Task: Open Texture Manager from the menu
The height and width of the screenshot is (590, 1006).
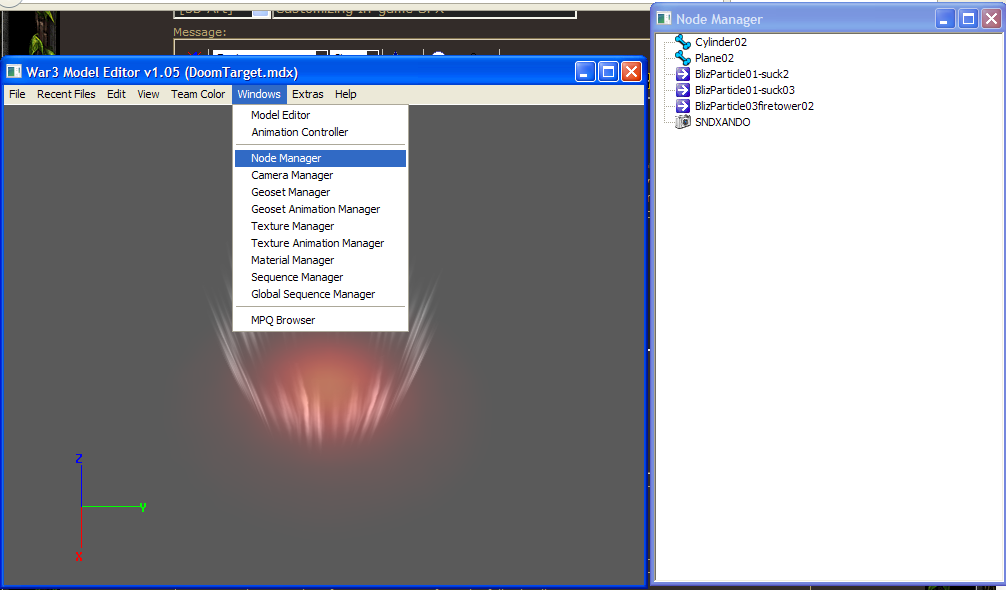Action: (320, 226)
